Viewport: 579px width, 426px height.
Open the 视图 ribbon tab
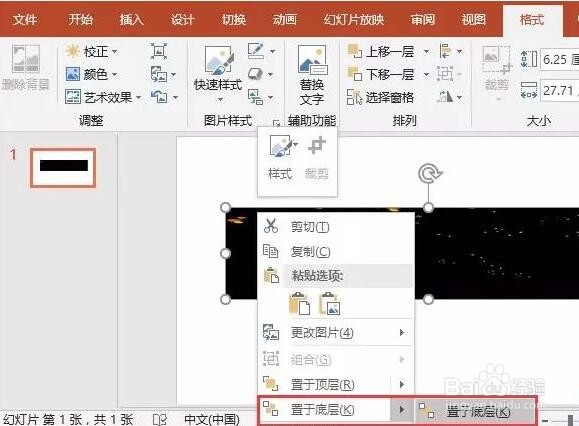pyautogui.click(x=473, y=19)
